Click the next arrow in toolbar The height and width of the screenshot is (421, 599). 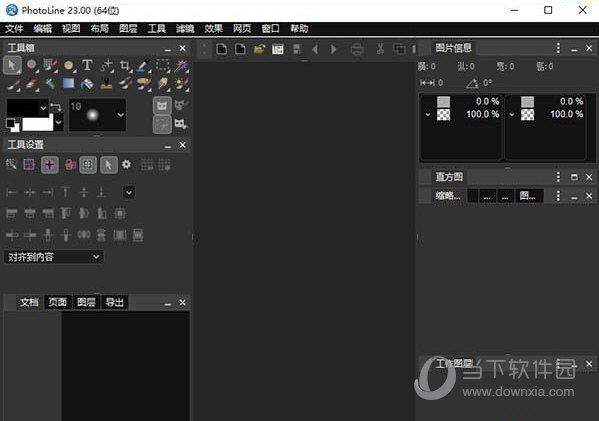pyautogui.click(x=333, y=49)
